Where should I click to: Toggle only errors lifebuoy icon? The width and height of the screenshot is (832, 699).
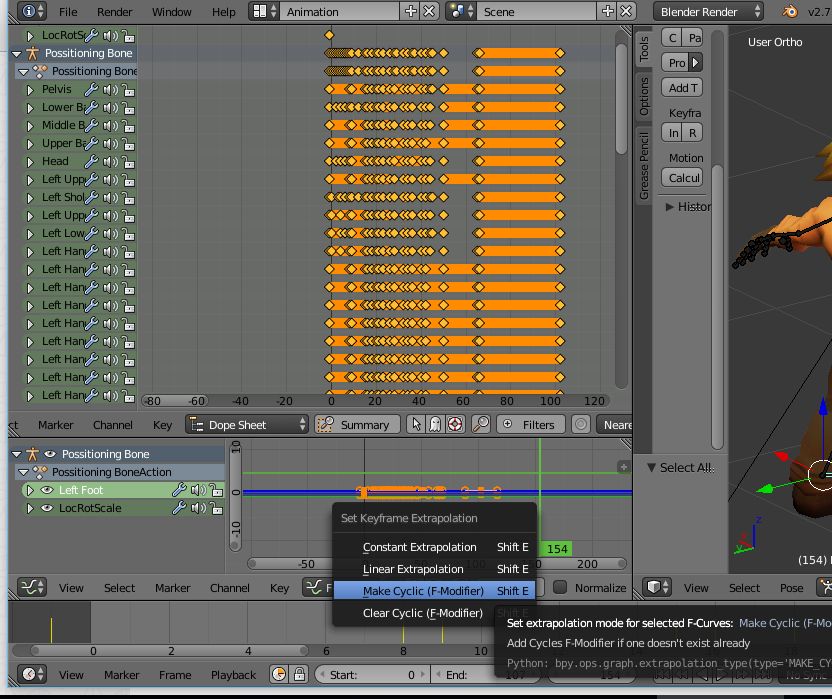pyautogui.click(x=455, y=425)
